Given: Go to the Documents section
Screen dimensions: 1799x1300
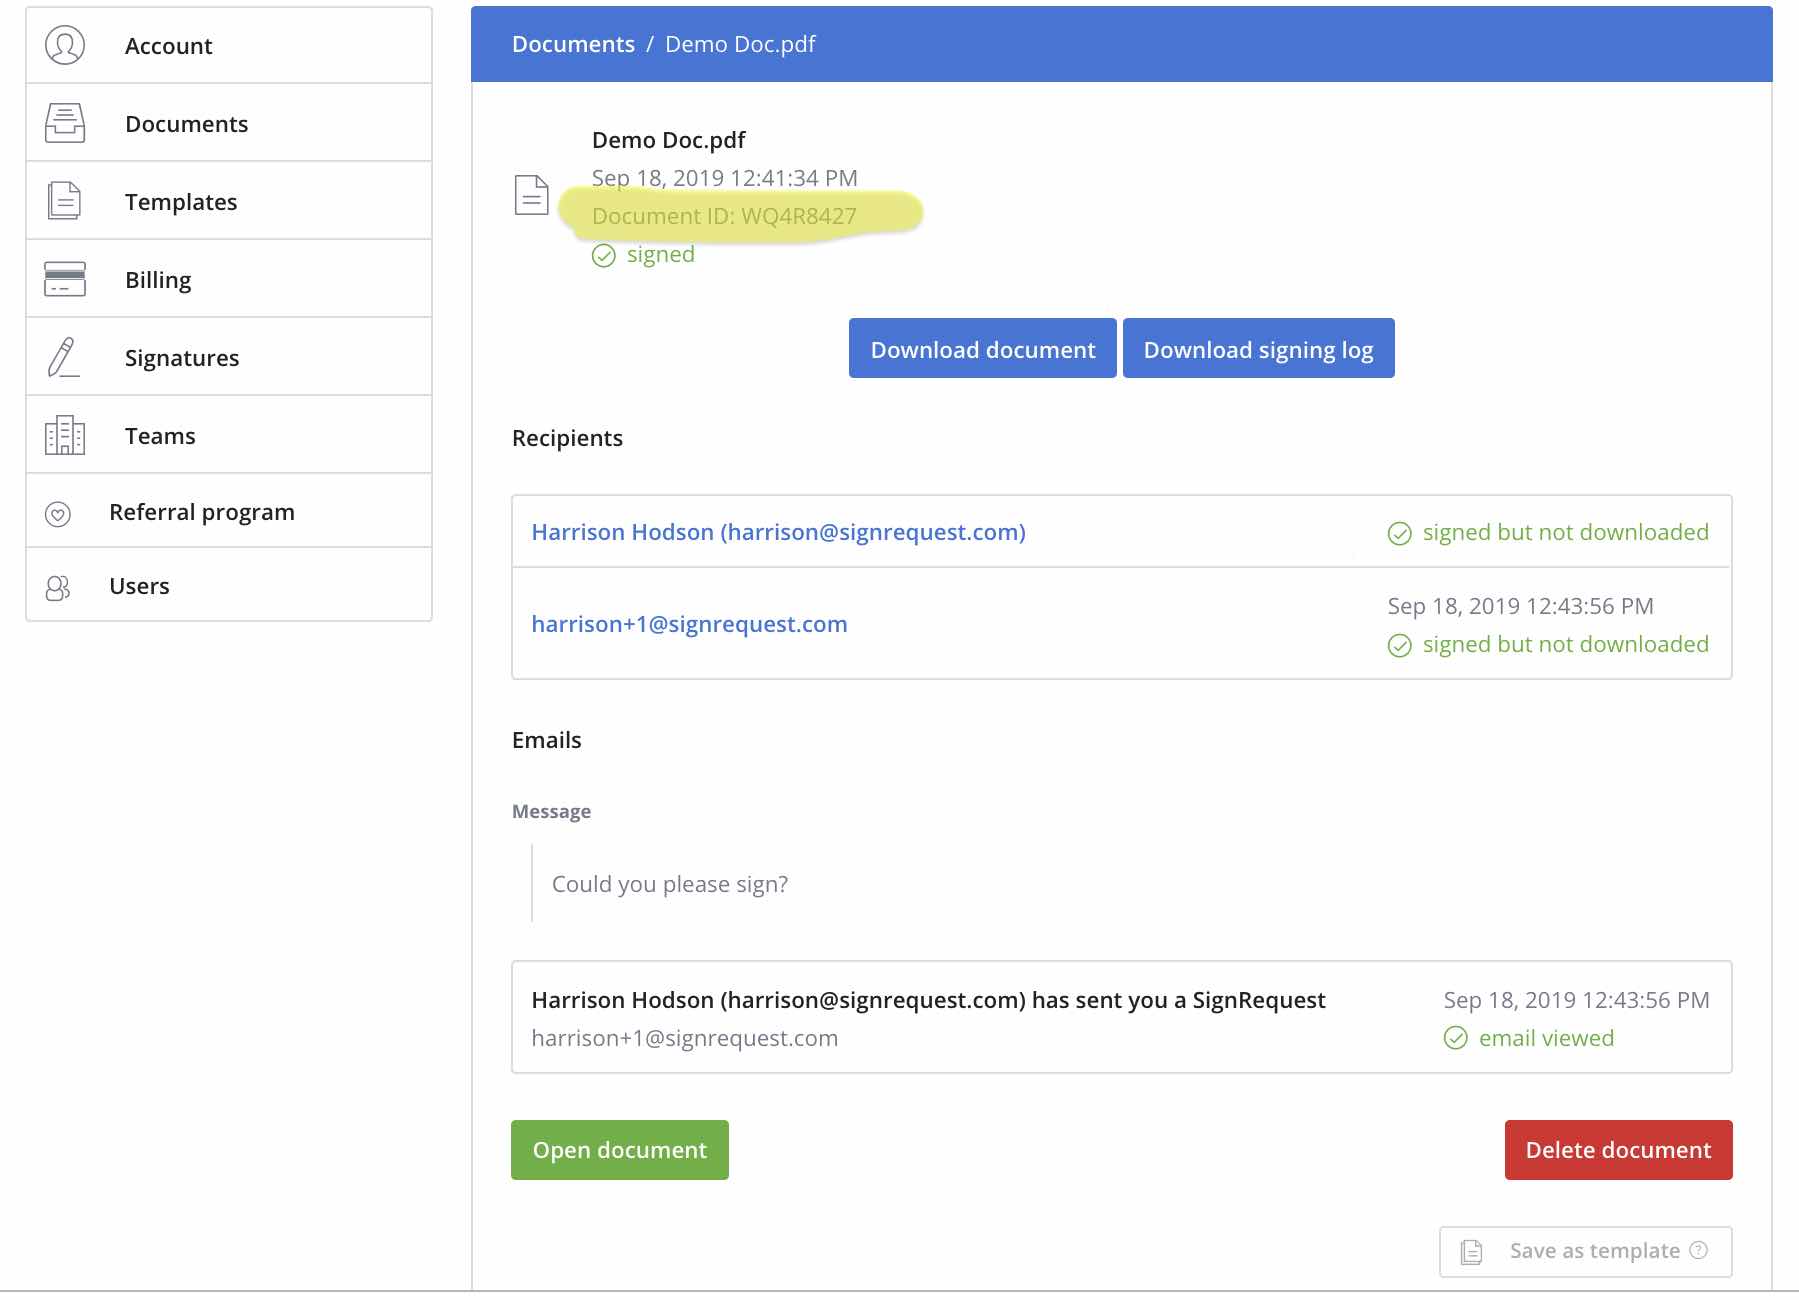Looking at the screenshot, I should [x=229, y=123].
